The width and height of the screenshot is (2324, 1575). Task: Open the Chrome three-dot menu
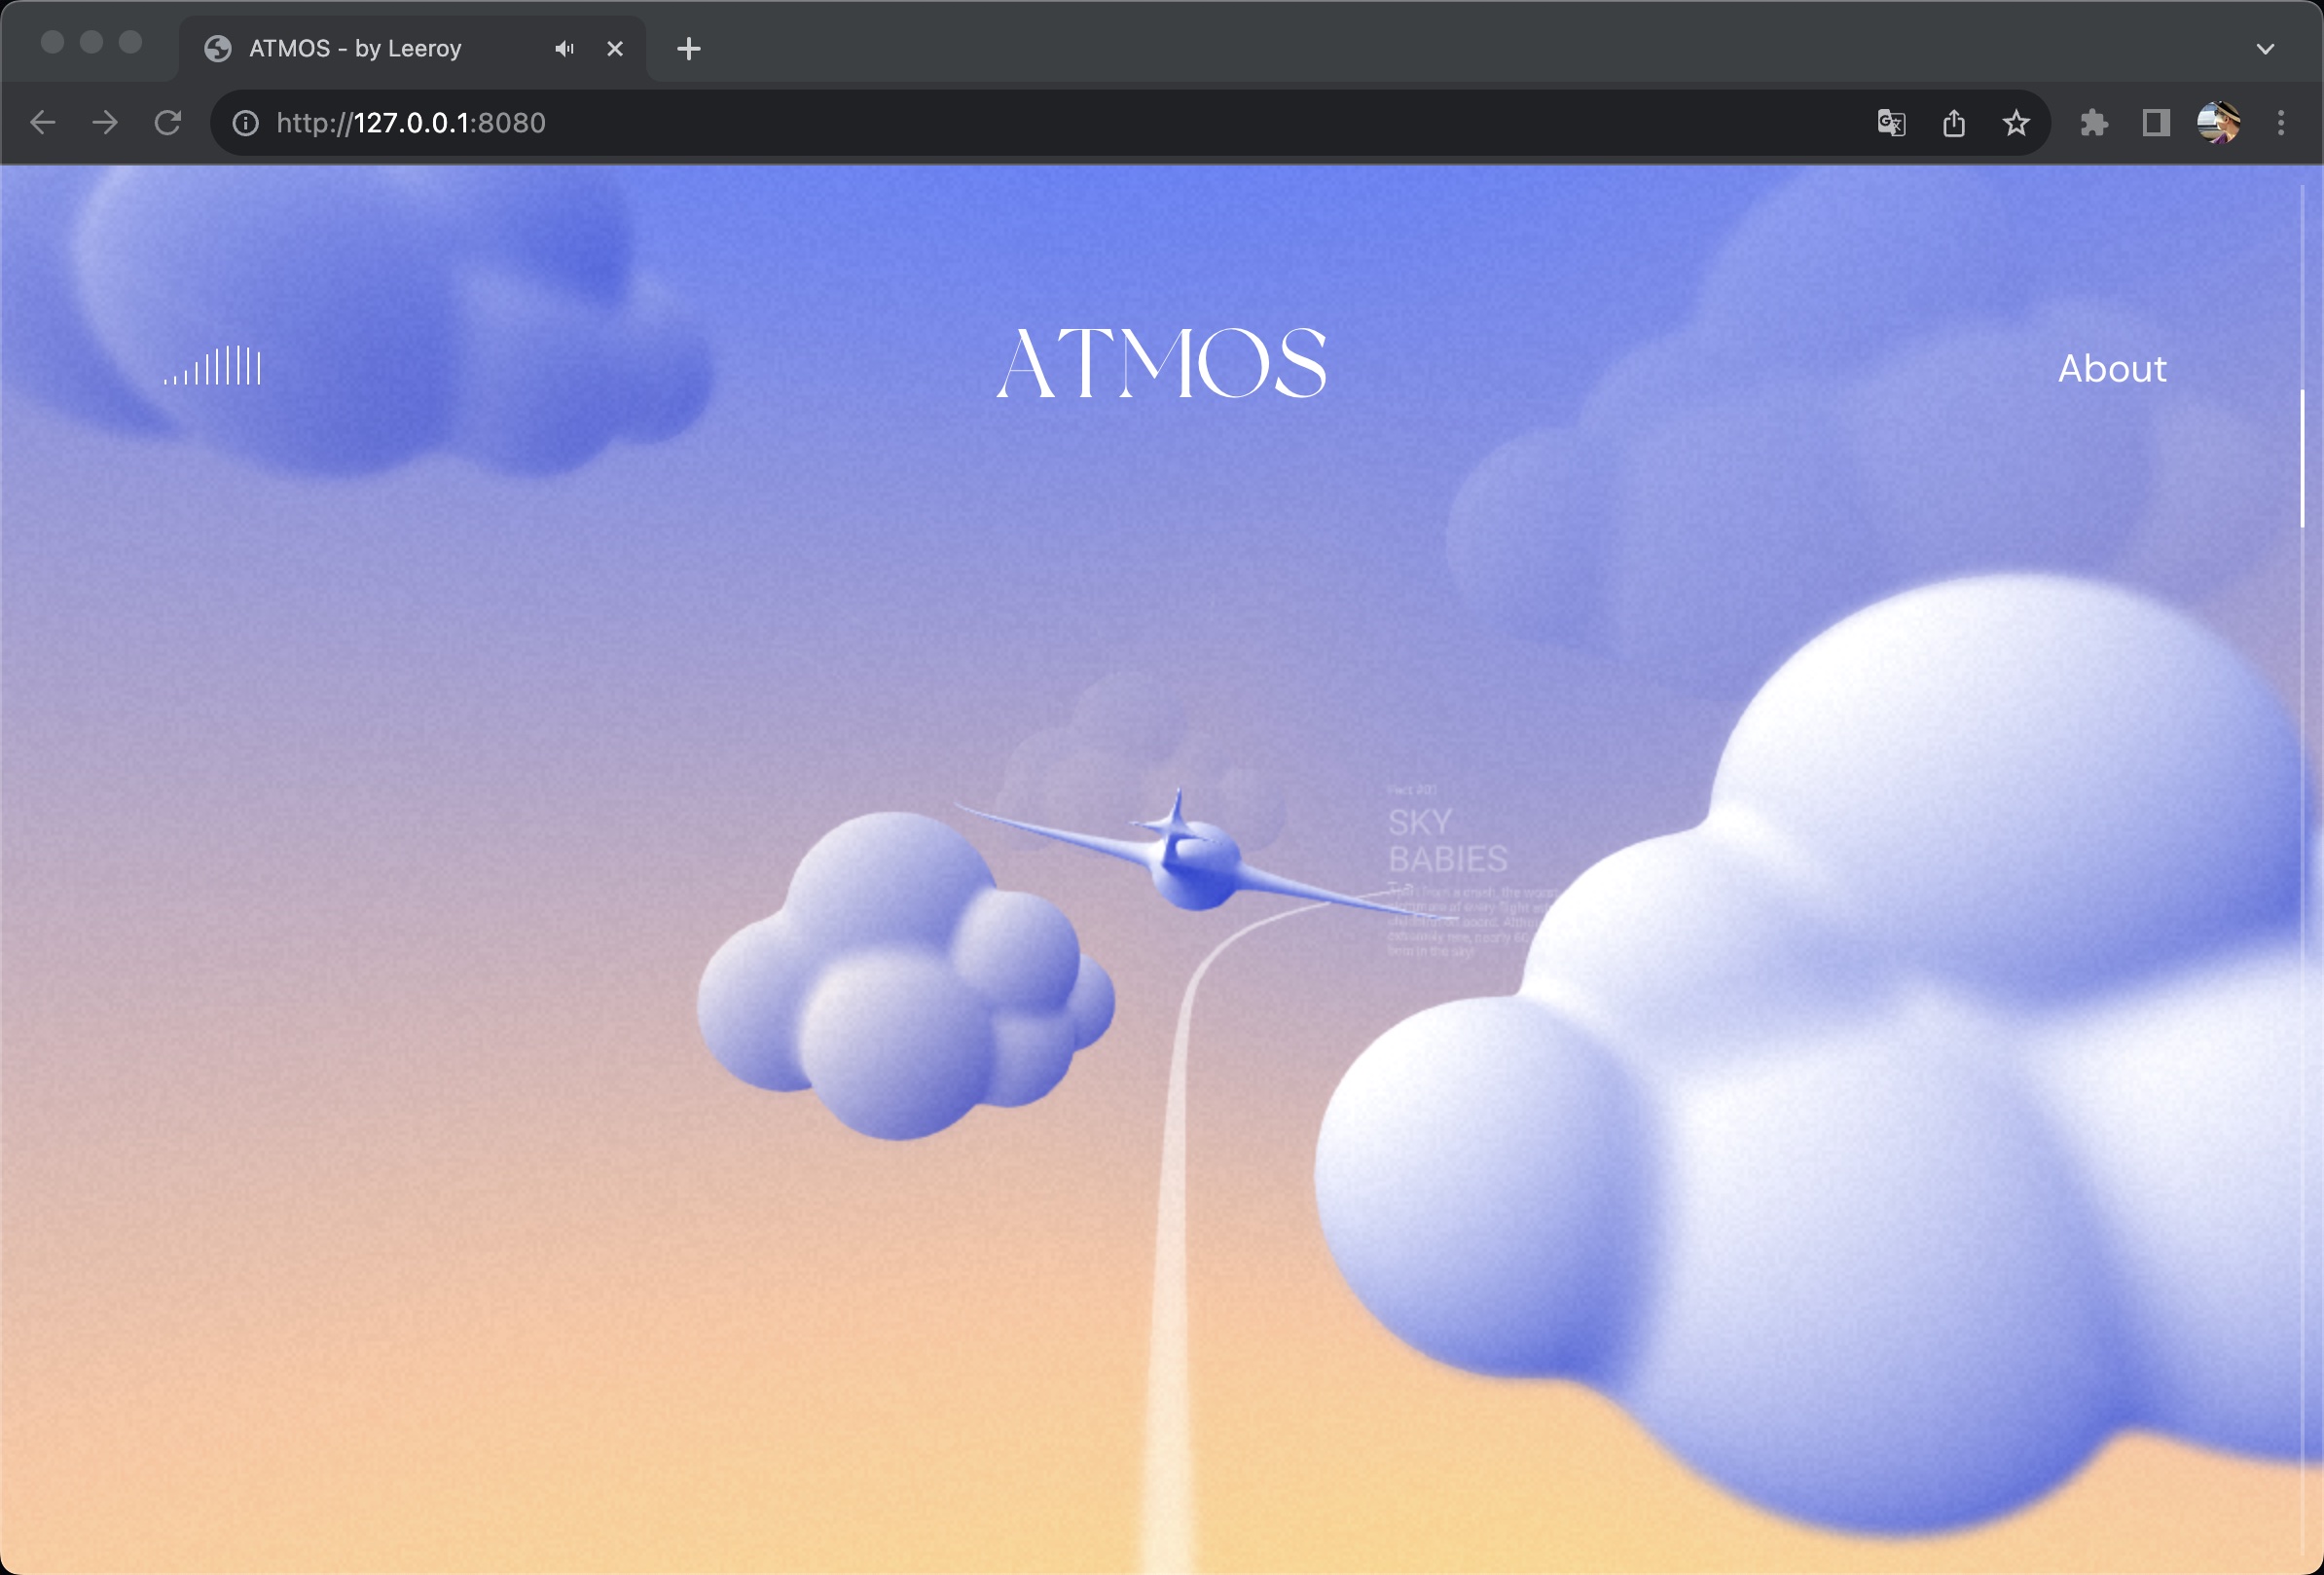(x=2280, y=123)
